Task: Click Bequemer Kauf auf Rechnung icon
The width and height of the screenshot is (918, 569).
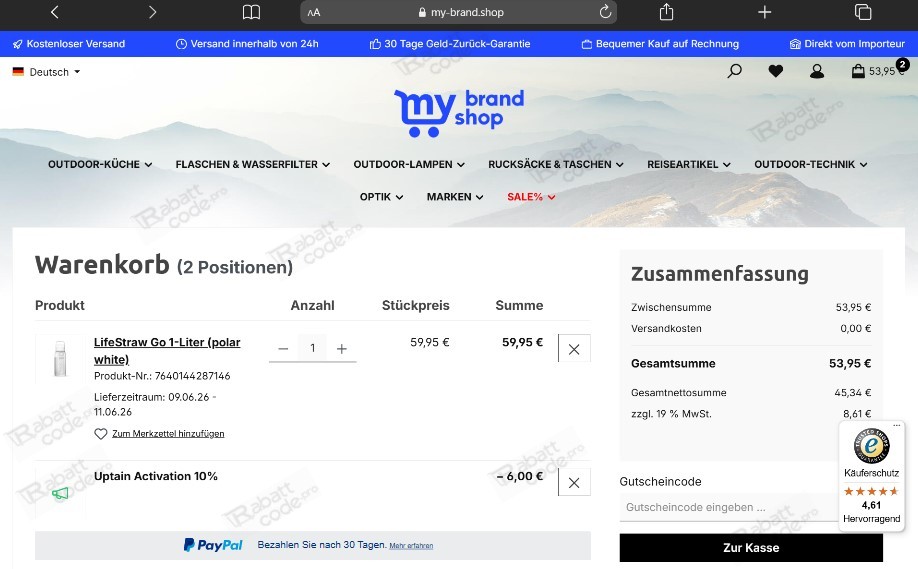Action: tap(587, 44)
